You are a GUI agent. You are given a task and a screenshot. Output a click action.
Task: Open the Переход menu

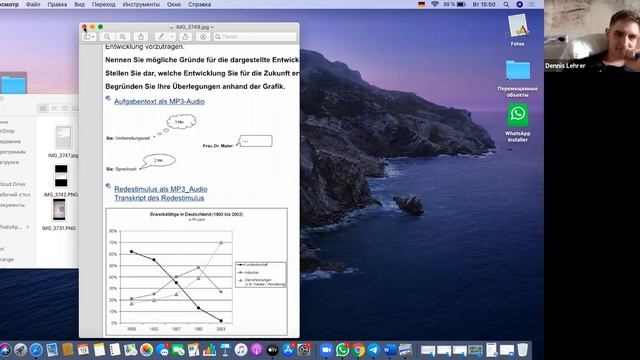pyautogui.click(x=104, y=4)
